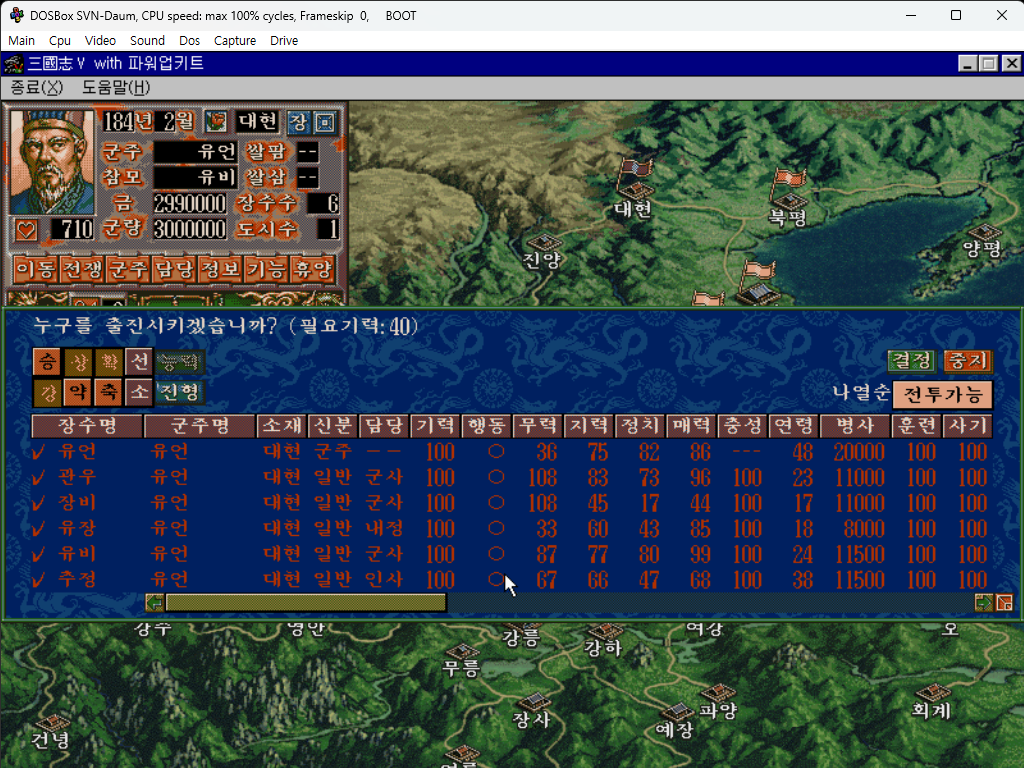Click the dimmed green tile above 진형

[180, 361]
